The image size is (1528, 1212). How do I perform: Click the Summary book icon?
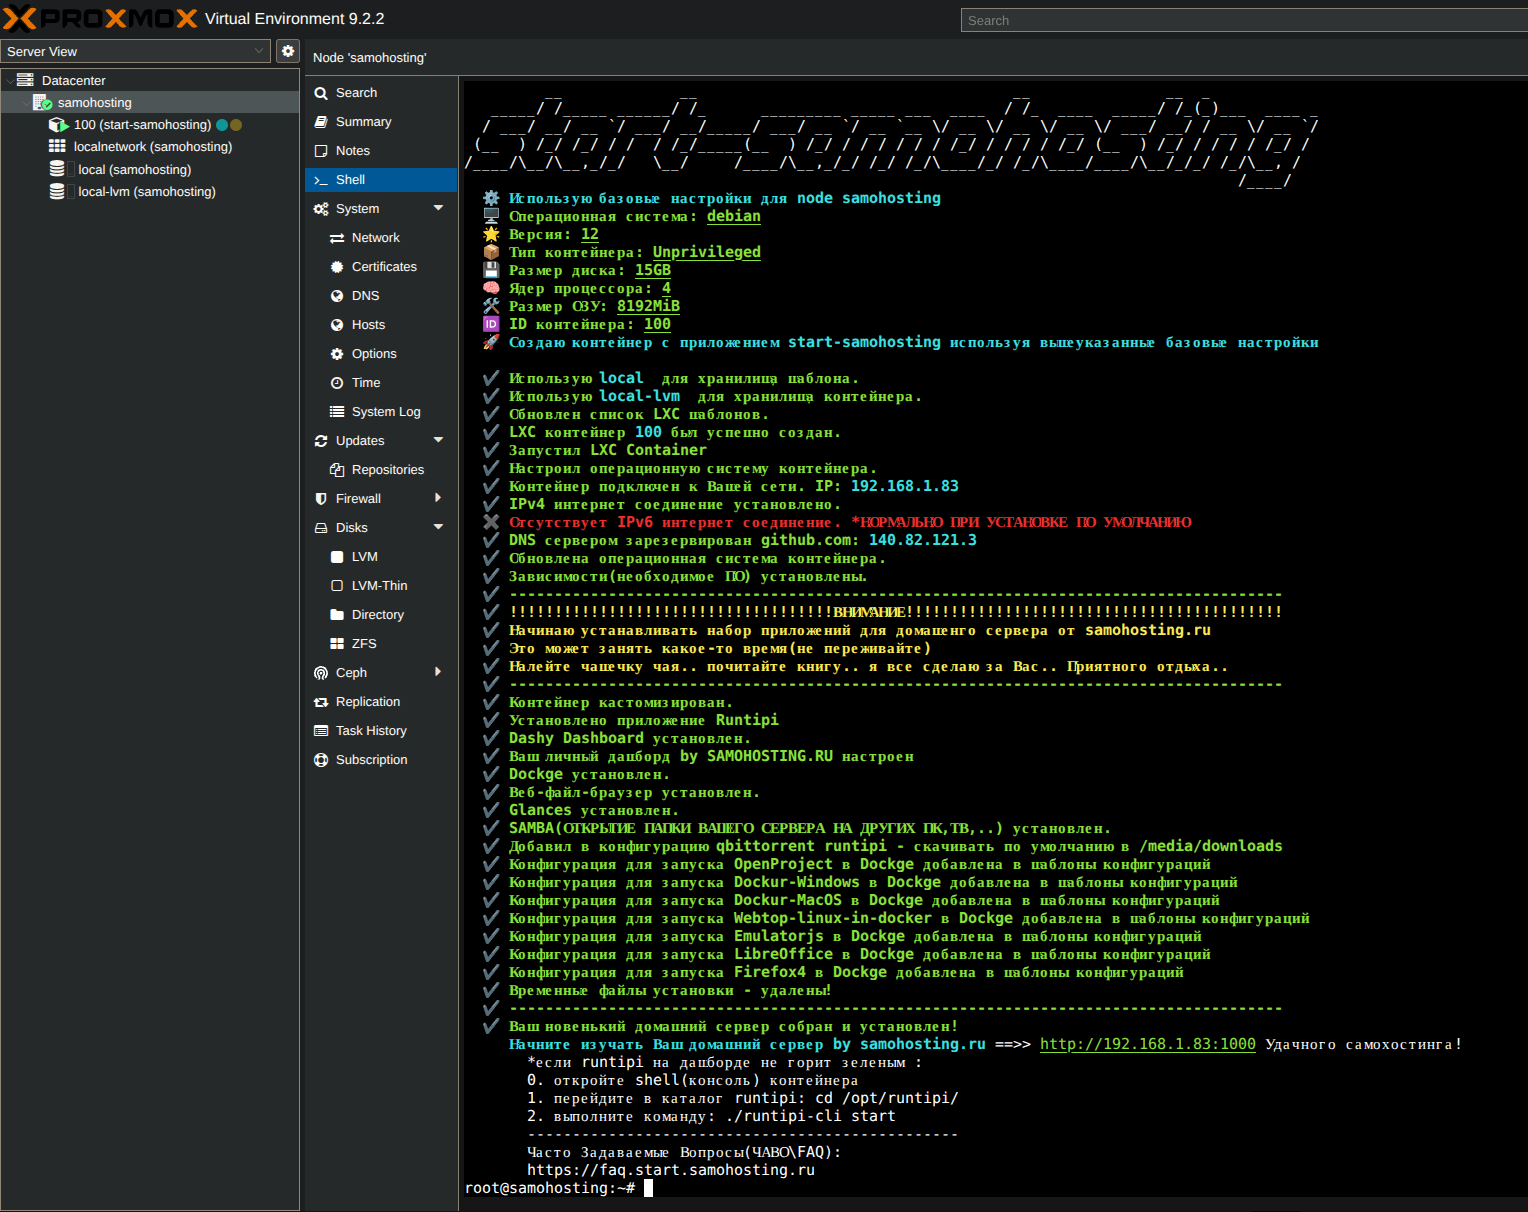click(x=321, y=122)
